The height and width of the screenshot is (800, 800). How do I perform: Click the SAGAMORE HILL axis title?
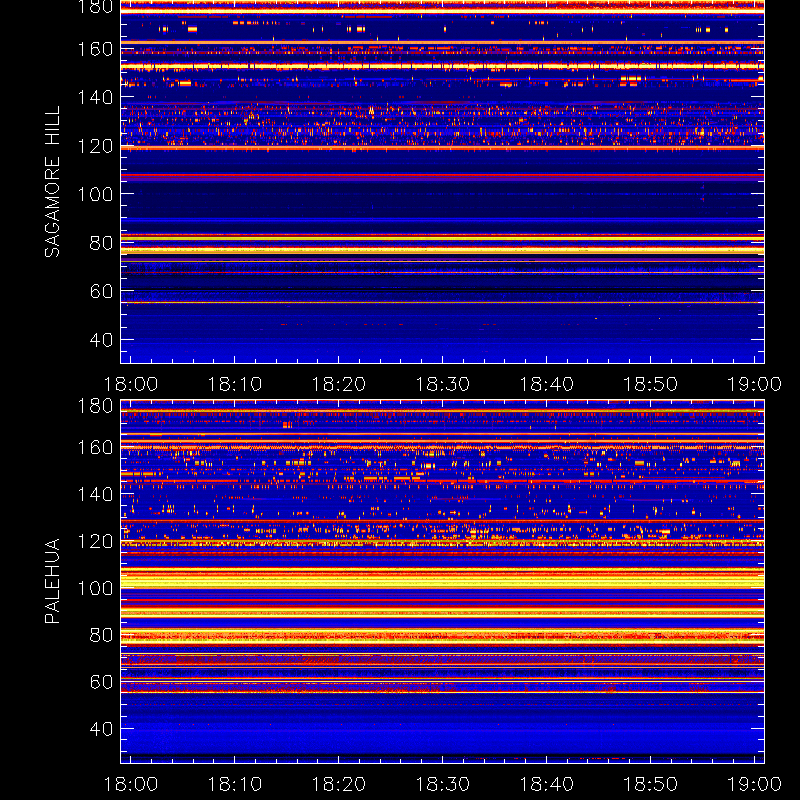[53, 182]
